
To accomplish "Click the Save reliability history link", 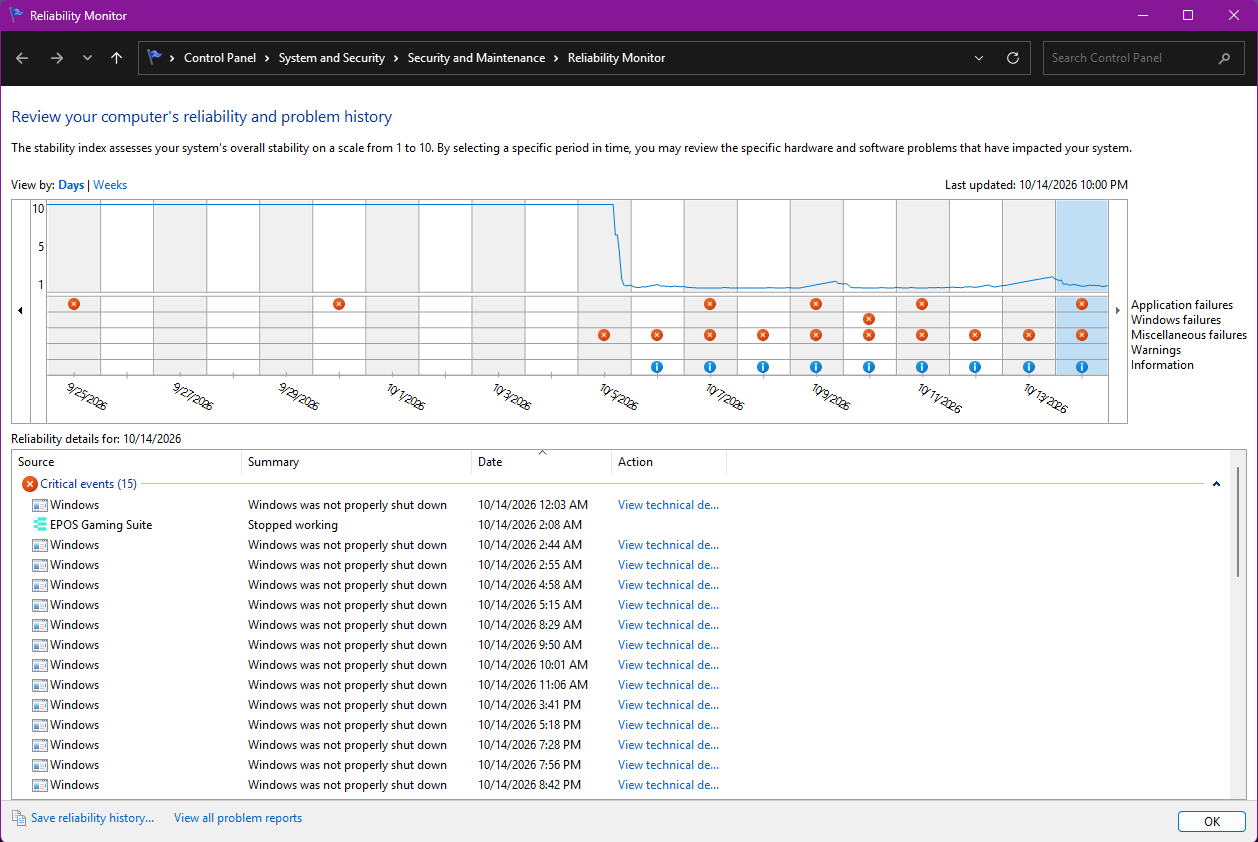I will (x=92, y=818).
